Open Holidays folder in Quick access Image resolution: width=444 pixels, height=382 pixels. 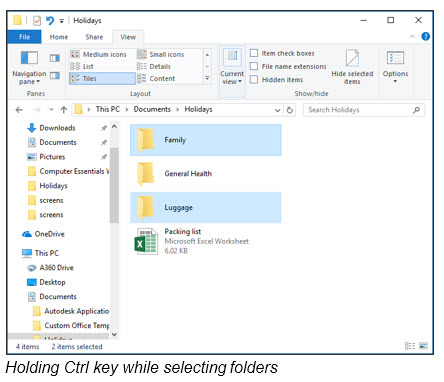[x=53, y=186]
